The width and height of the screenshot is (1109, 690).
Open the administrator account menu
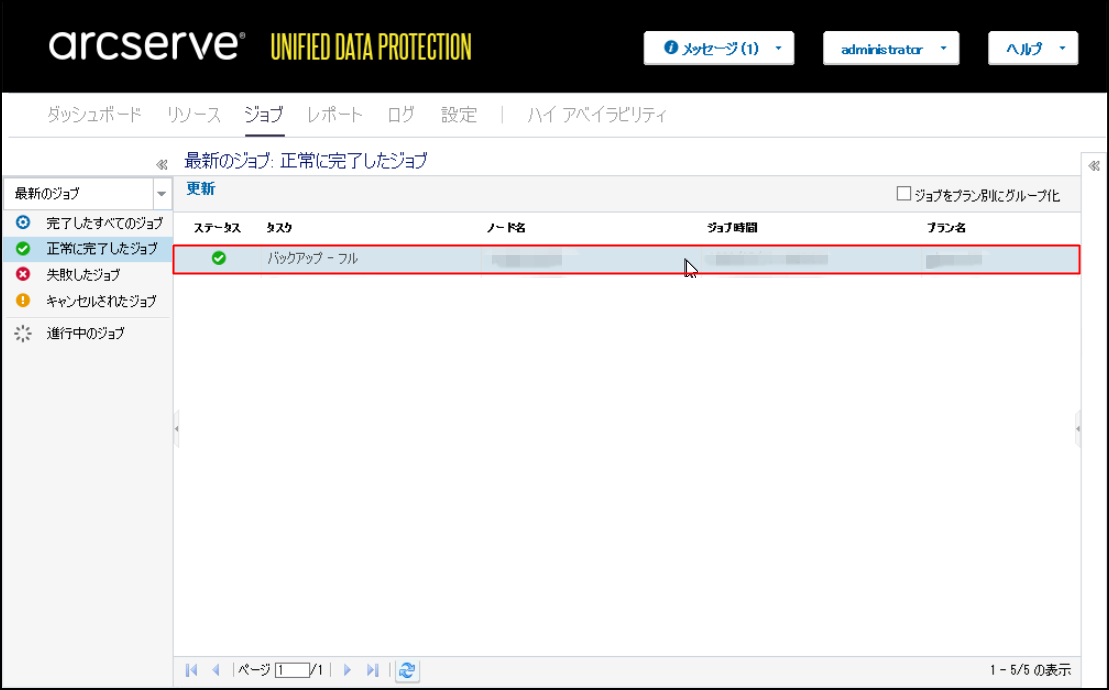[x=891, y=48]
